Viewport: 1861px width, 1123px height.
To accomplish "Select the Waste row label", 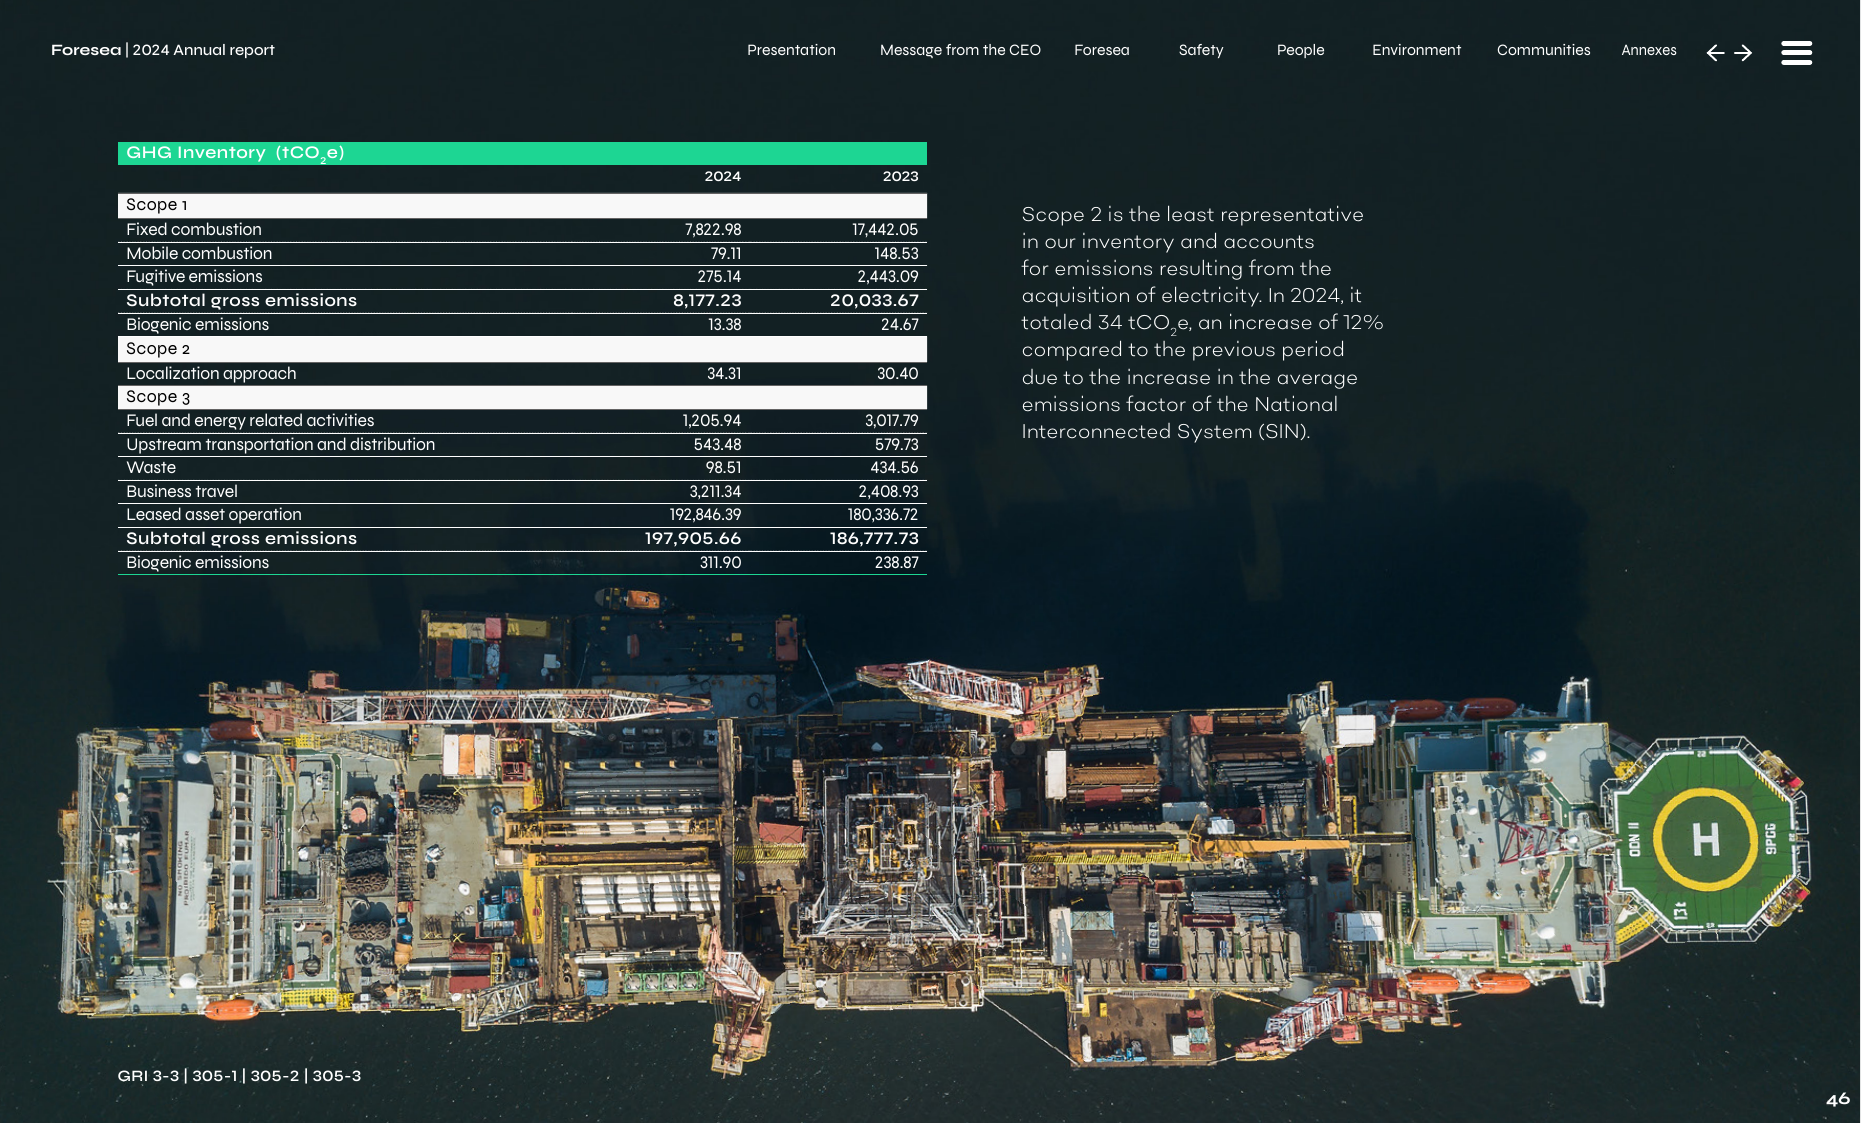I will coord(151,467).
